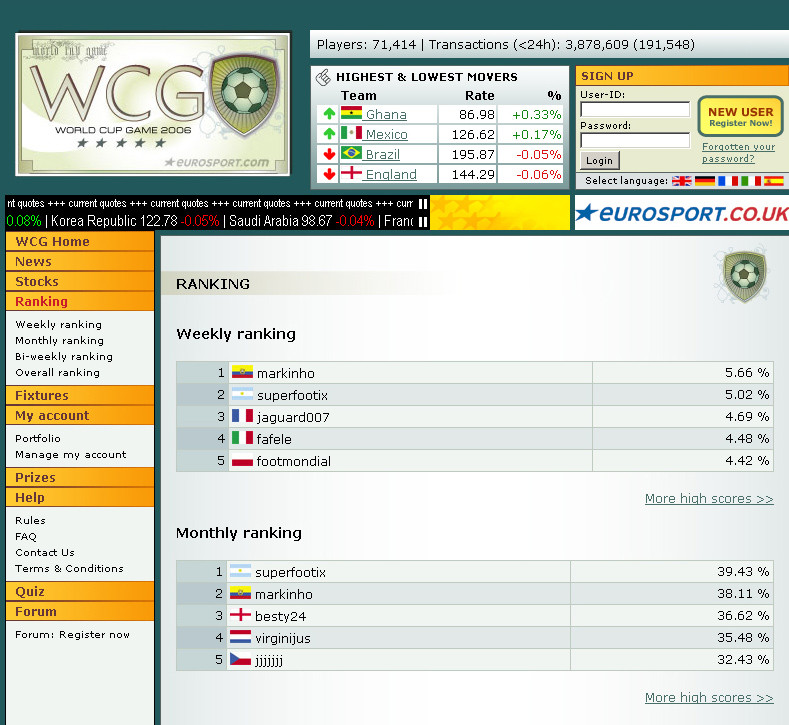Screen dimensions: 789x725
Task: Select English language via UK flag
Action: pos(682,181)
